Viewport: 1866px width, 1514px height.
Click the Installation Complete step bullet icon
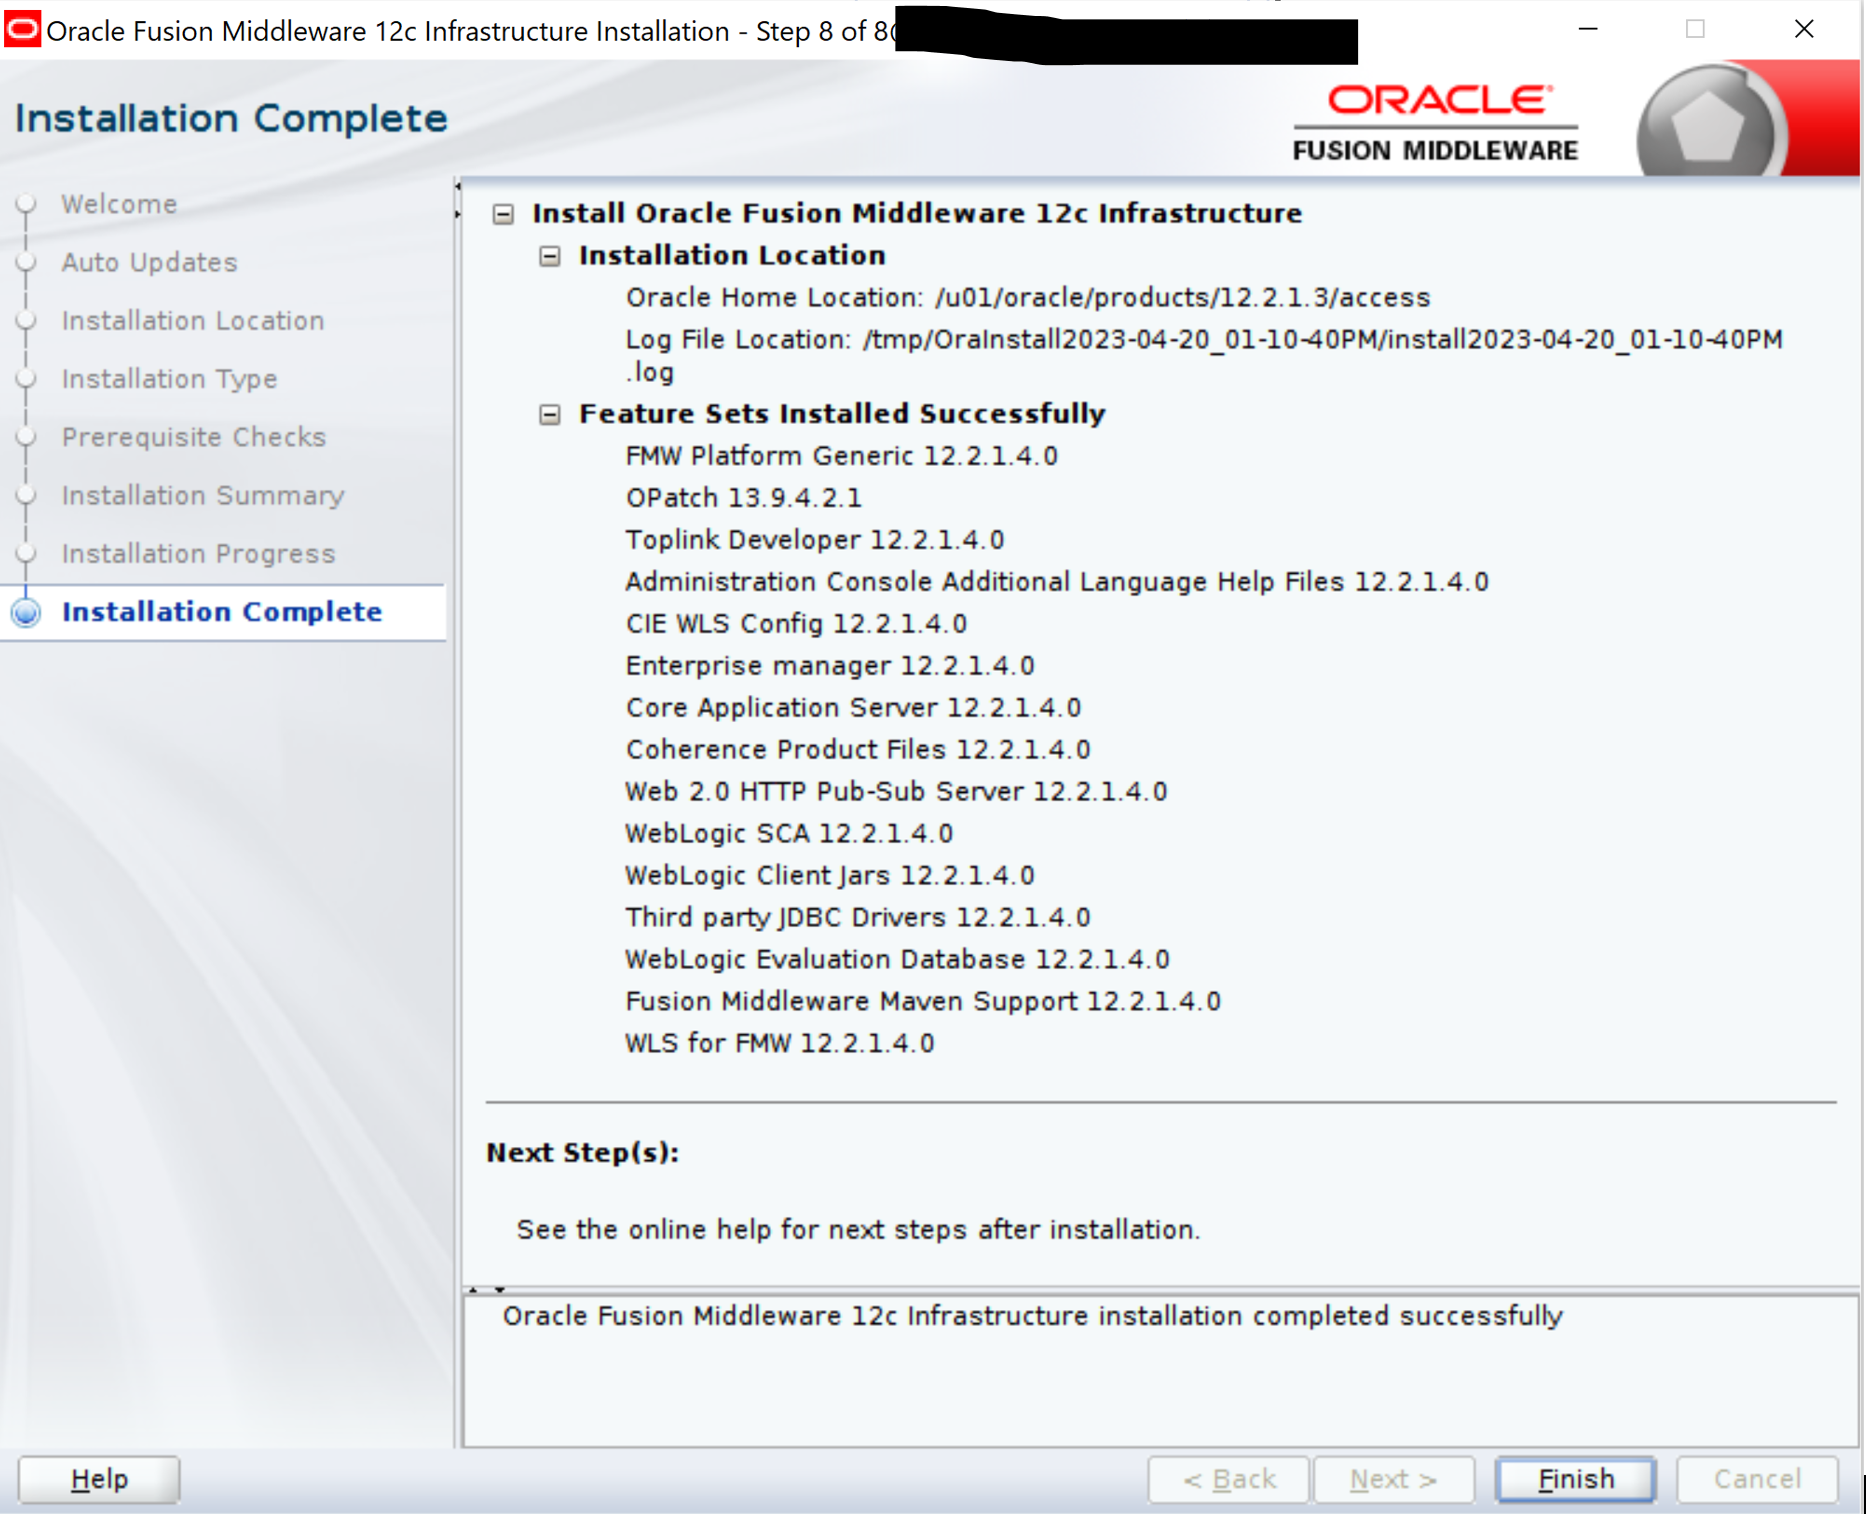point(27,612)
